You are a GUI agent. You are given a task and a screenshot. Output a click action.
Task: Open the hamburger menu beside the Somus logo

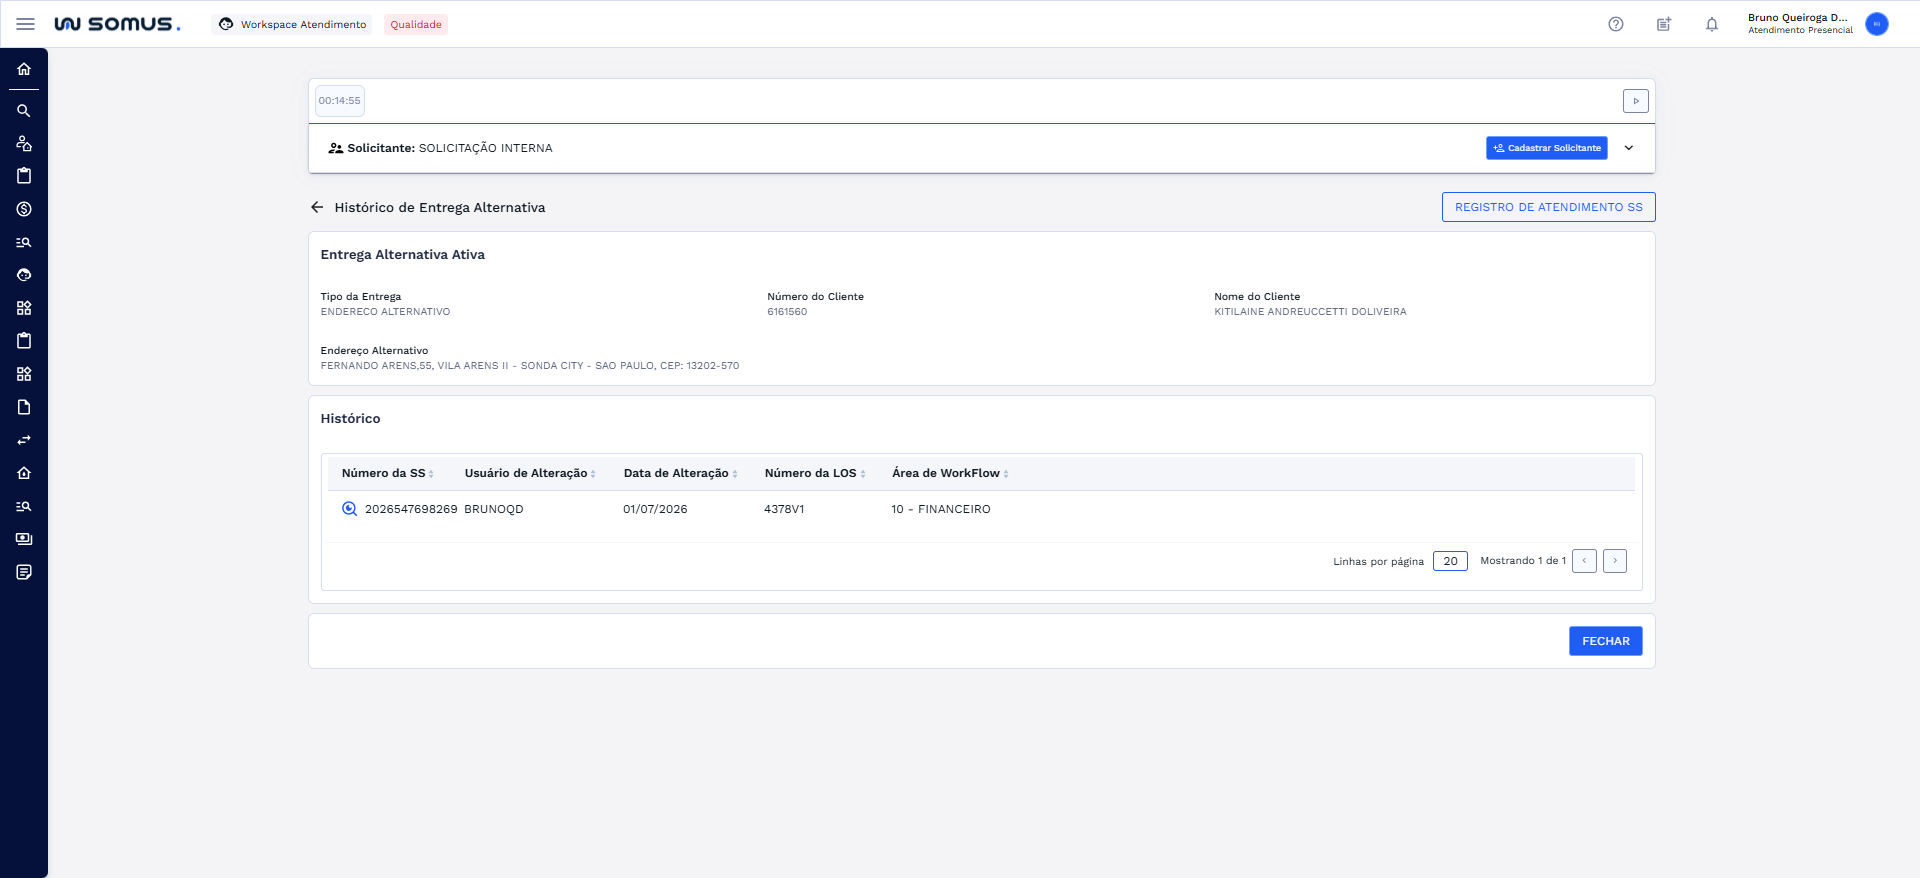click(26, 24)
